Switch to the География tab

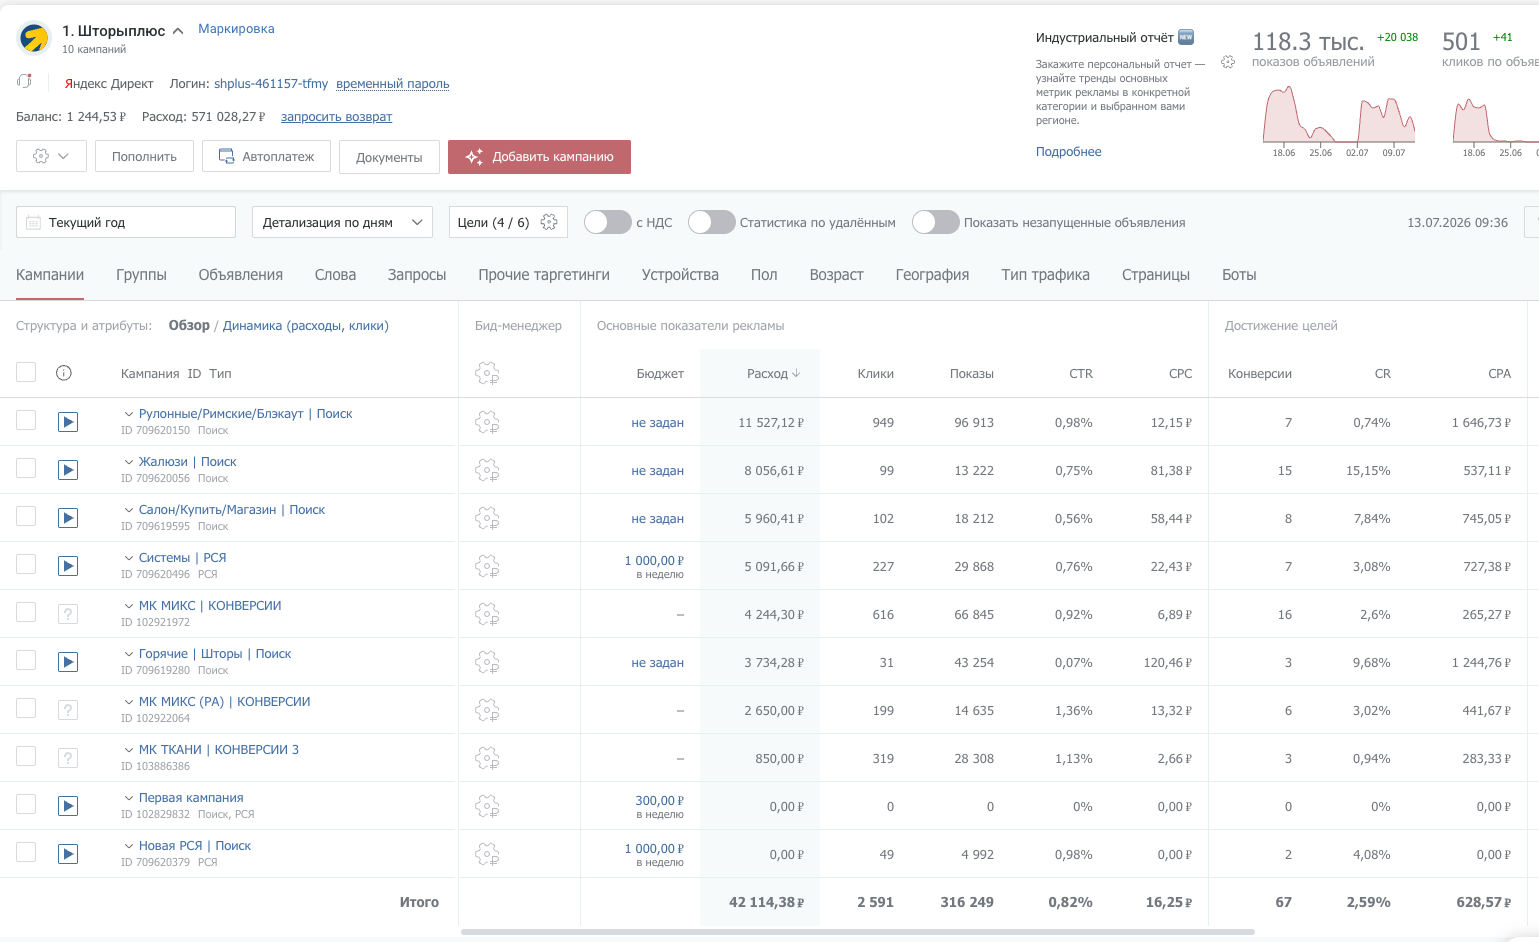click(x=932, y=275)
